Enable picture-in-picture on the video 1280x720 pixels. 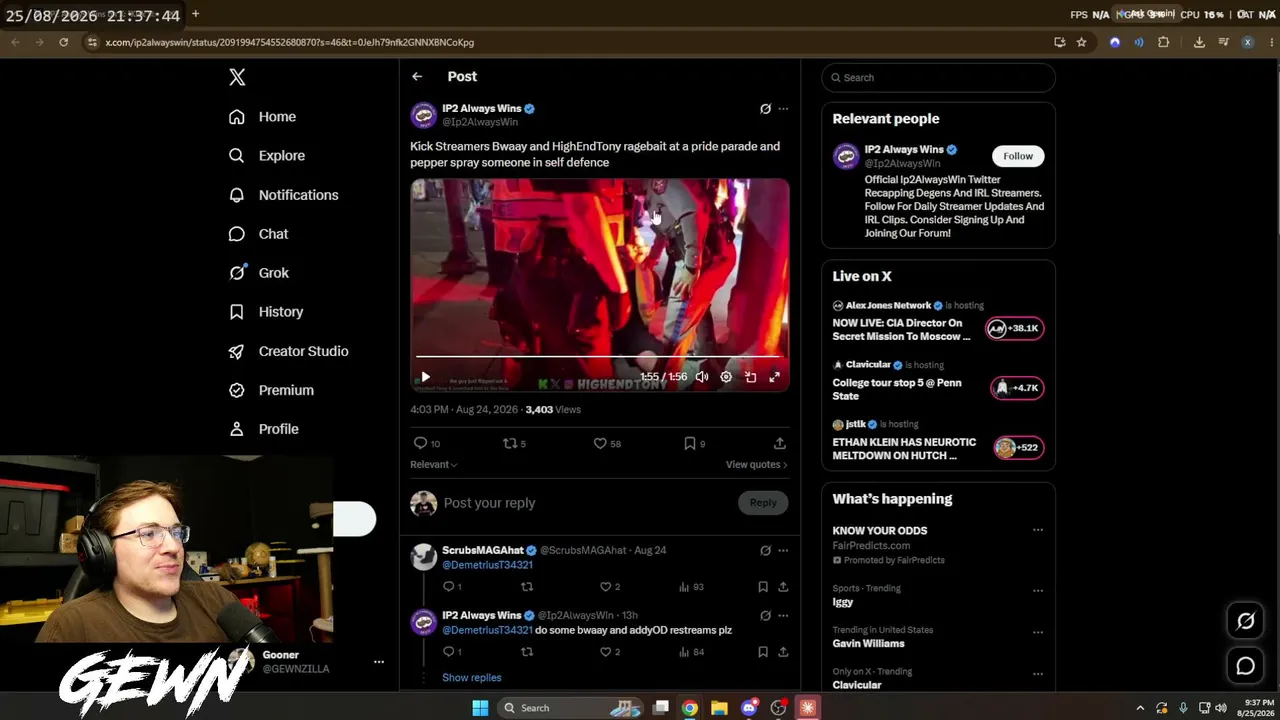tap(750, 377)
